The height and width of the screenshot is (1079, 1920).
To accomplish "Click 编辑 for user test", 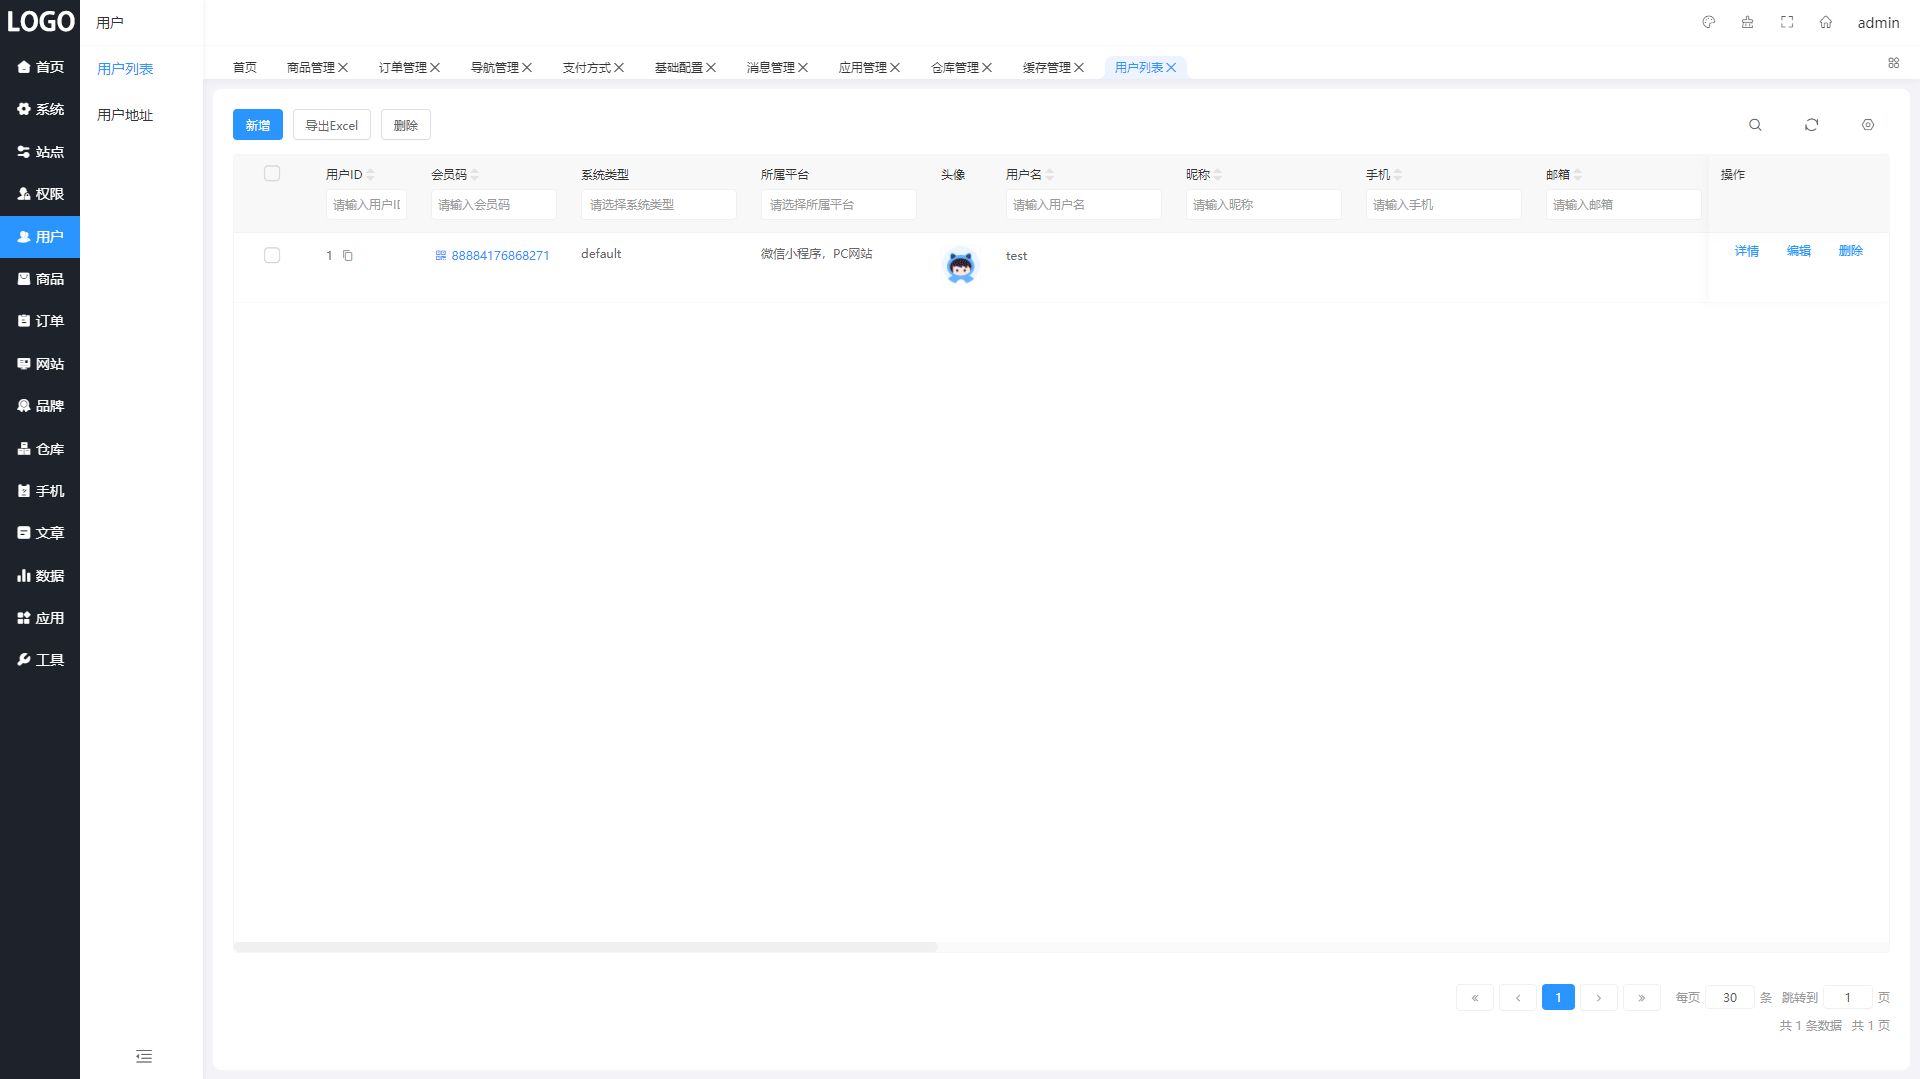I will pyautogui.click(x=1799, y=251).
